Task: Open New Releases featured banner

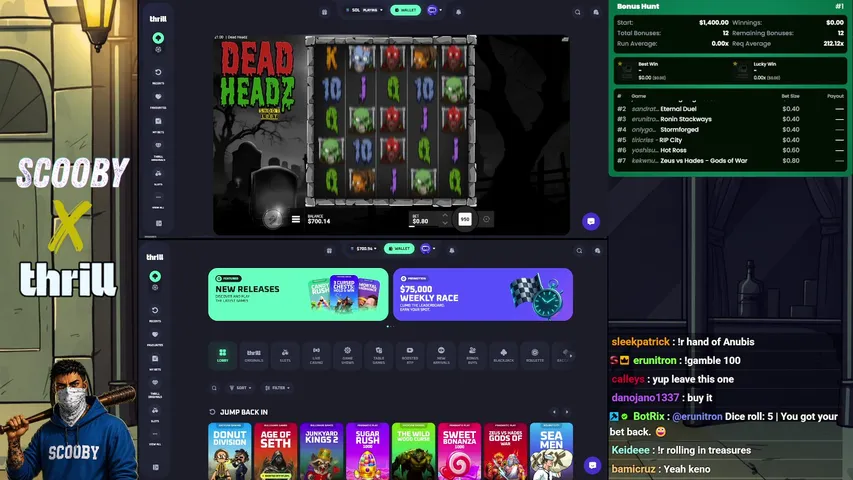Action: 298,294
